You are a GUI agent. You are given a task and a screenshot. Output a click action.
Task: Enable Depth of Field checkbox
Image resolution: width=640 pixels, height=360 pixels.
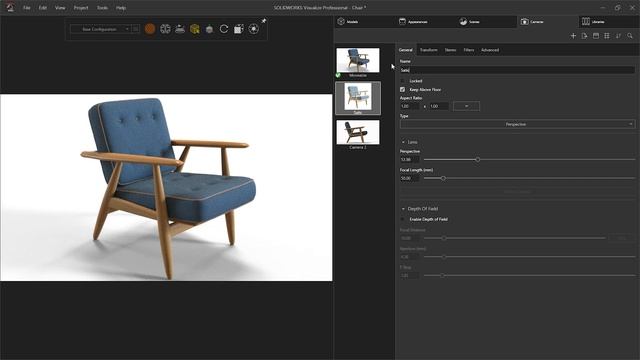(x=402, y=219)
